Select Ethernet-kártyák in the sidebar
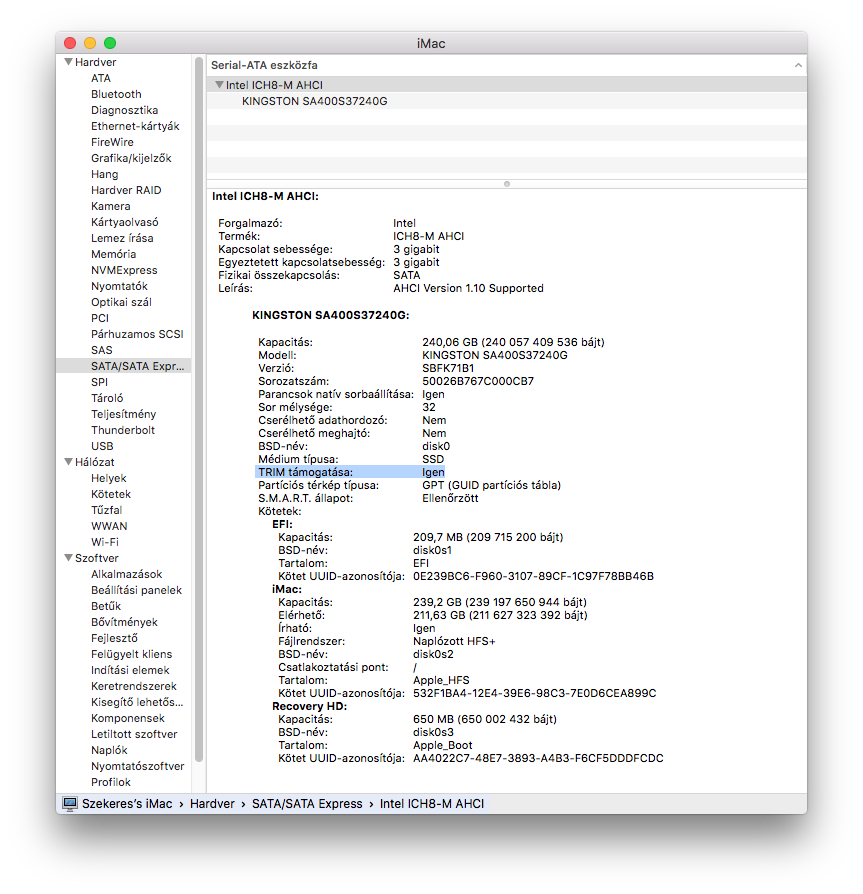This screenshot has height=894, width=863. point(135,126)
